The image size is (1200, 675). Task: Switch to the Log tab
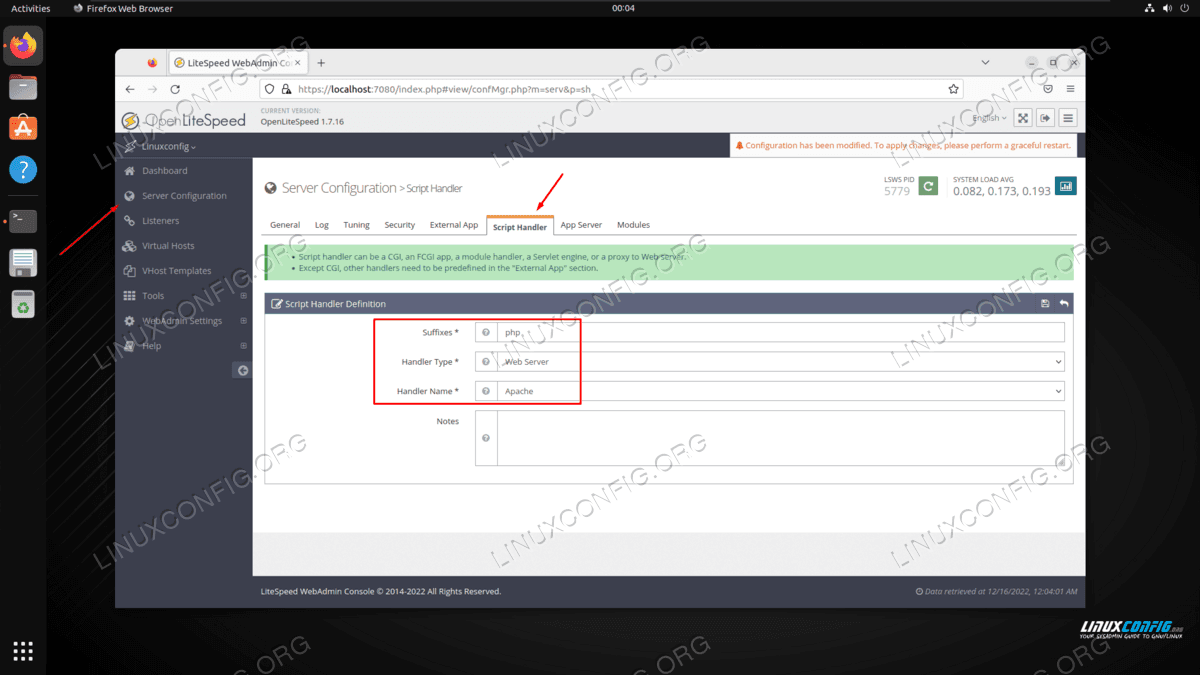tap(322, 225)
